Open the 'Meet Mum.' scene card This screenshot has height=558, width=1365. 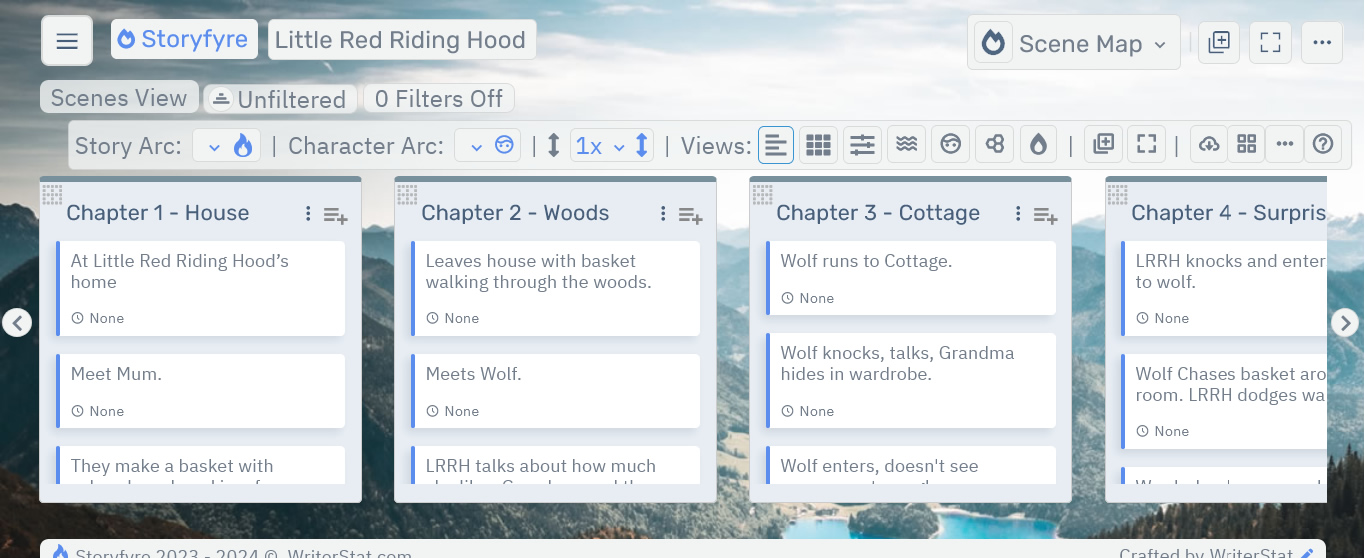pyautogui.click(x=200, y=391)
